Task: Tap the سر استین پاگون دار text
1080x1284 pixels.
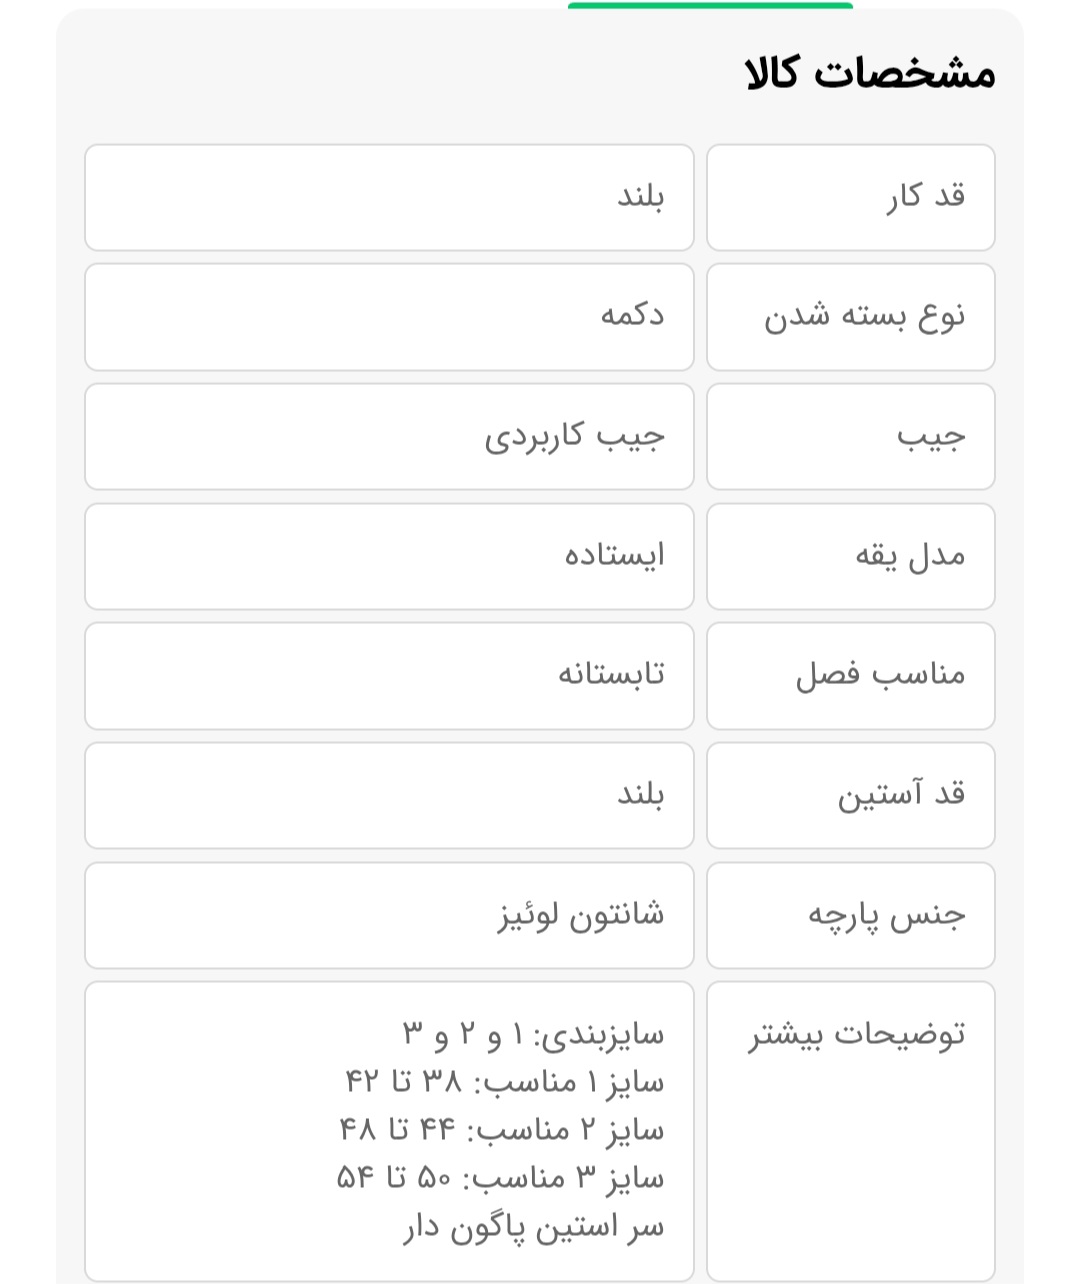Action: (x=534, y=1227)
